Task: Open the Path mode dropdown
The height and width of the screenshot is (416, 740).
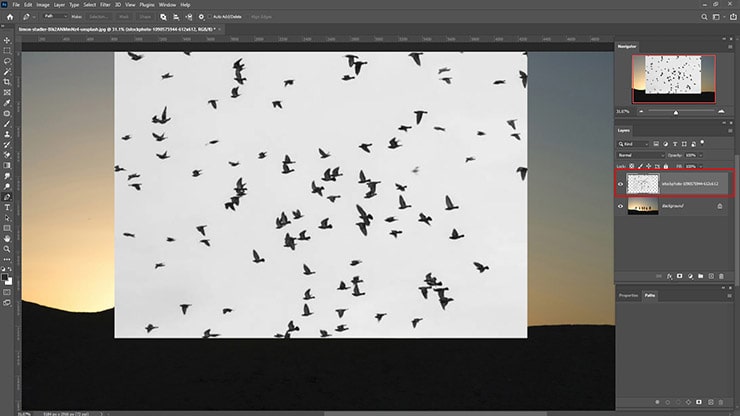Action: (55, 17)
